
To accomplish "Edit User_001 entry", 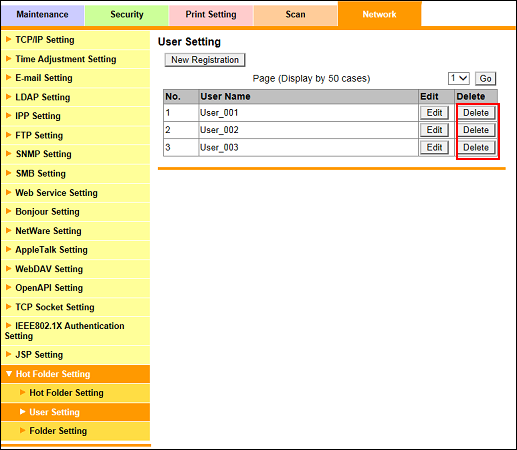I will pos(434,113).
